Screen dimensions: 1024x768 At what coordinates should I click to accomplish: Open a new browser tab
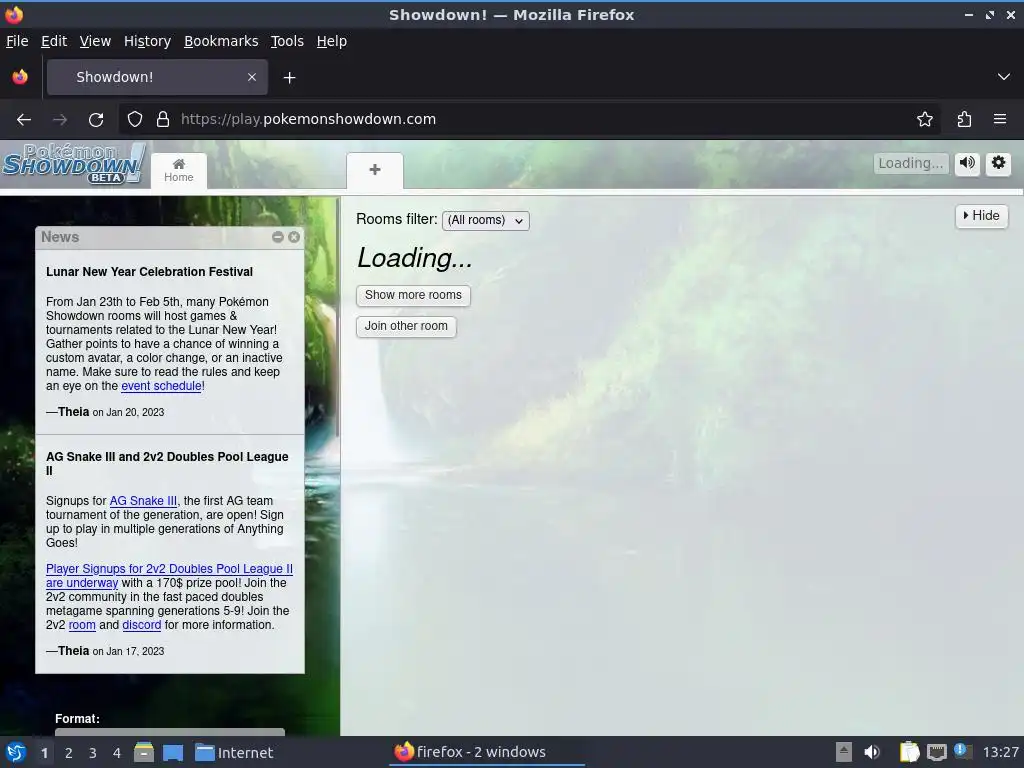(289, 78)
